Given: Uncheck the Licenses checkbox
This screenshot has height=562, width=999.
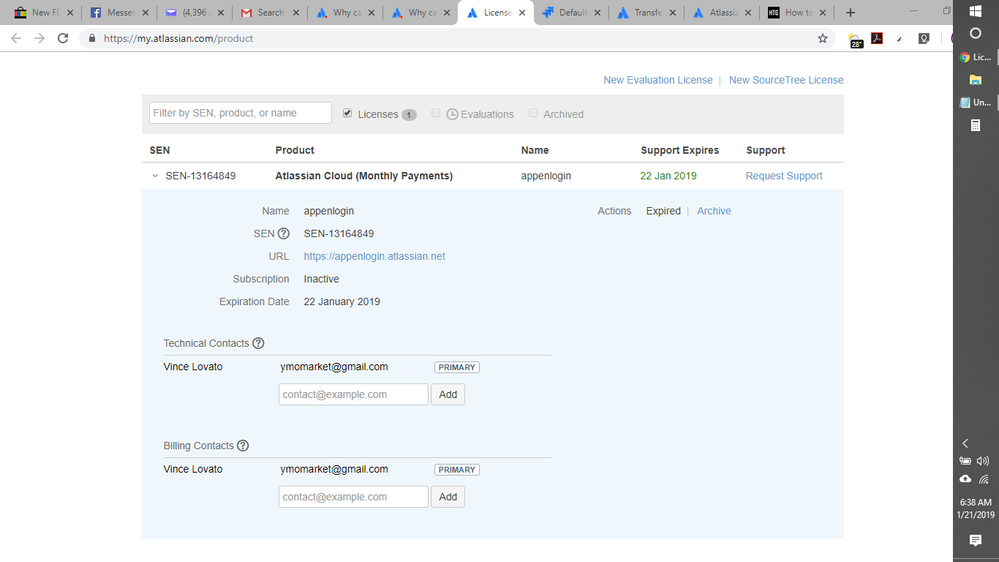Looking at the screenshot, I should (x=347, y=113).
